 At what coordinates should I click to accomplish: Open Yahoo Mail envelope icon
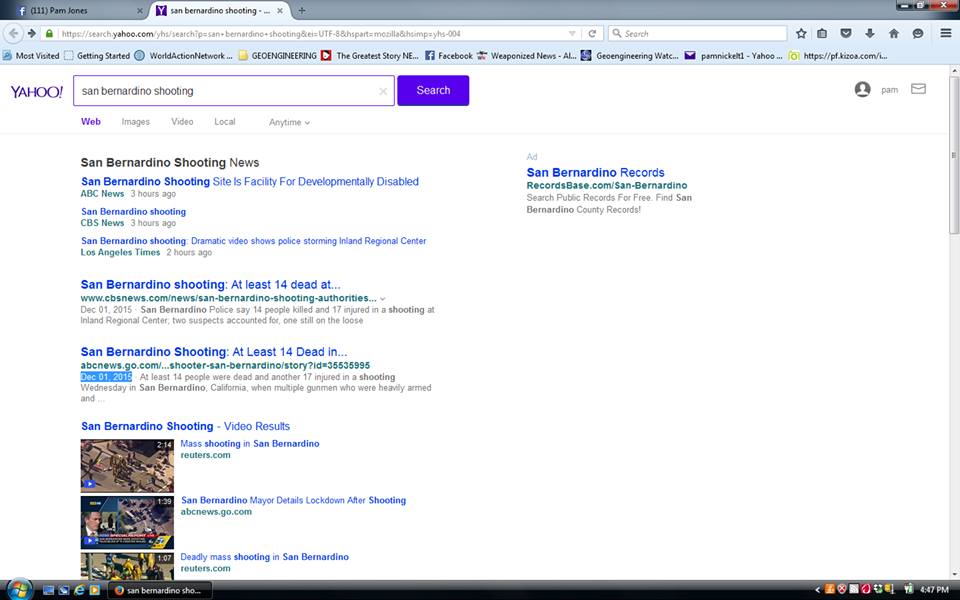(918, 89)
